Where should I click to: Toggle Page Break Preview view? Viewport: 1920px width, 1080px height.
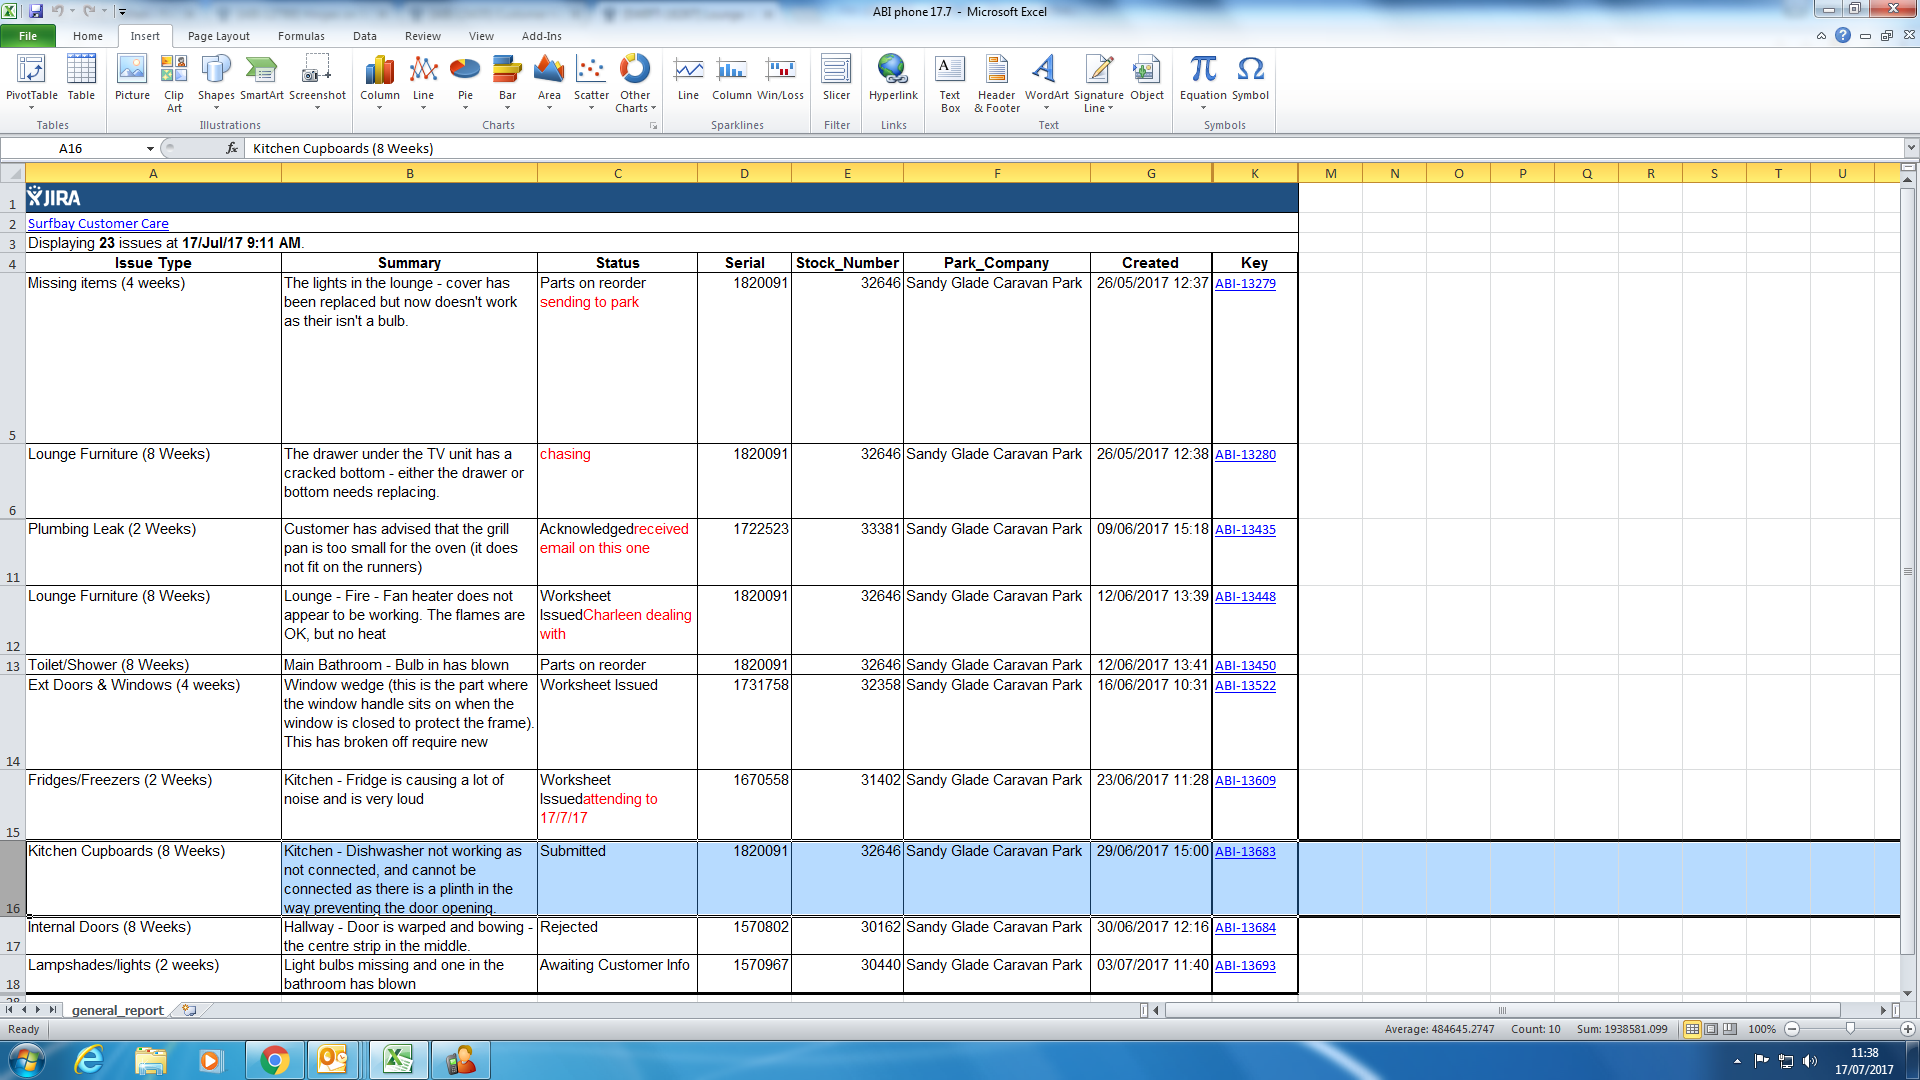(x=1730, y=1029)
